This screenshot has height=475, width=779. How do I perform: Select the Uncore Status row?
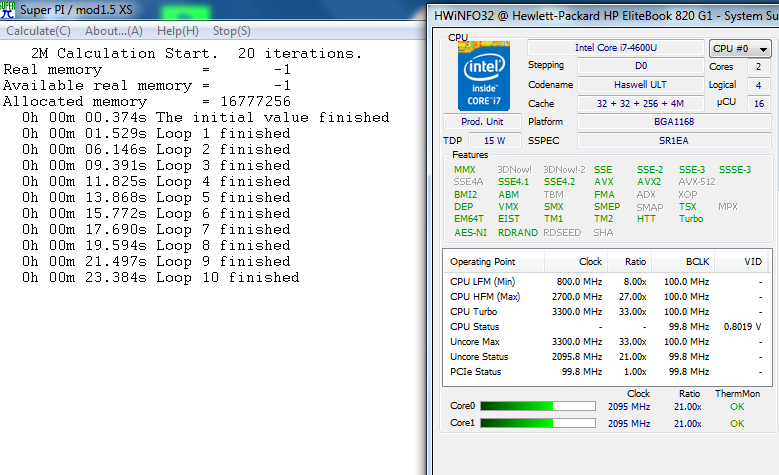[x=606, y=357]
